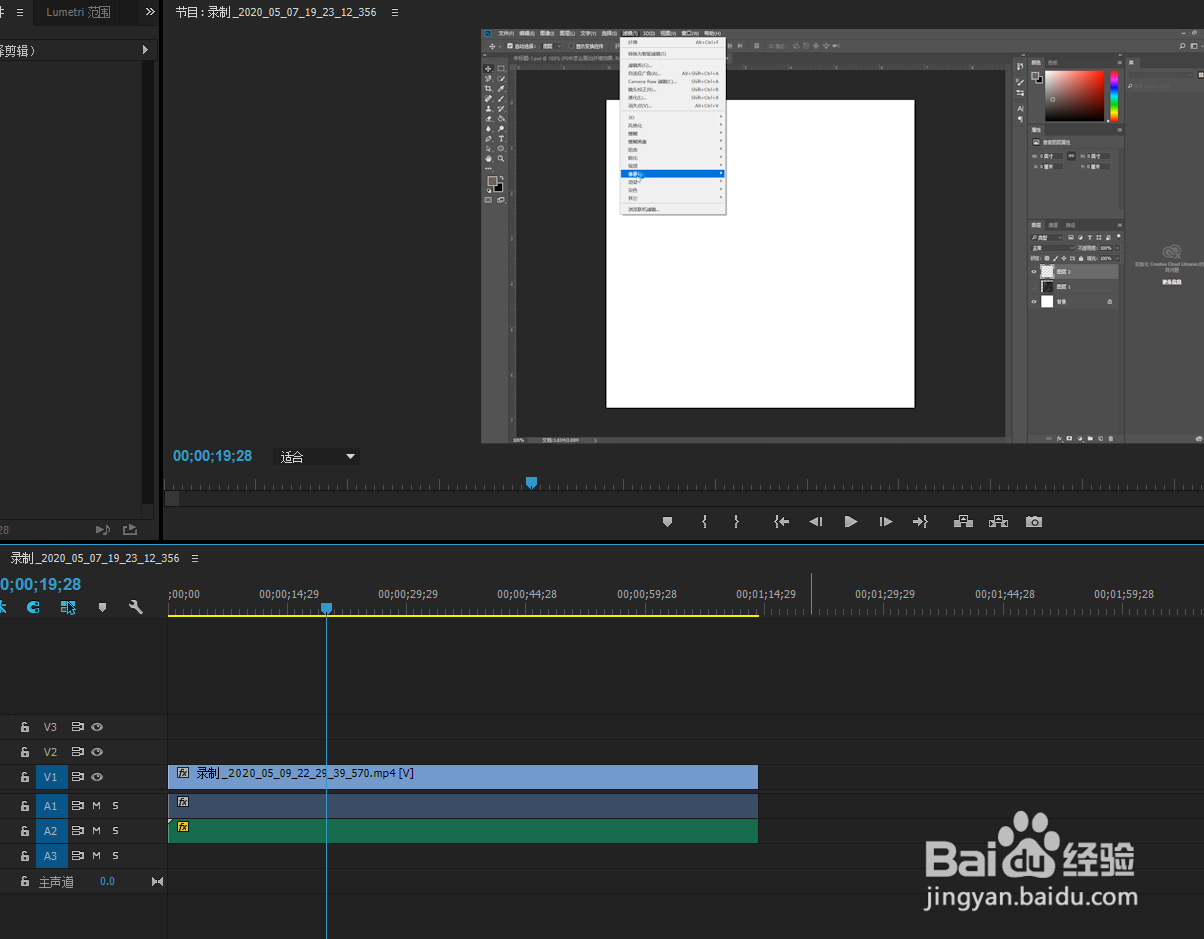Mute track A3
Viewport: 1204px width, 939px height.
(x=97, y=856)
